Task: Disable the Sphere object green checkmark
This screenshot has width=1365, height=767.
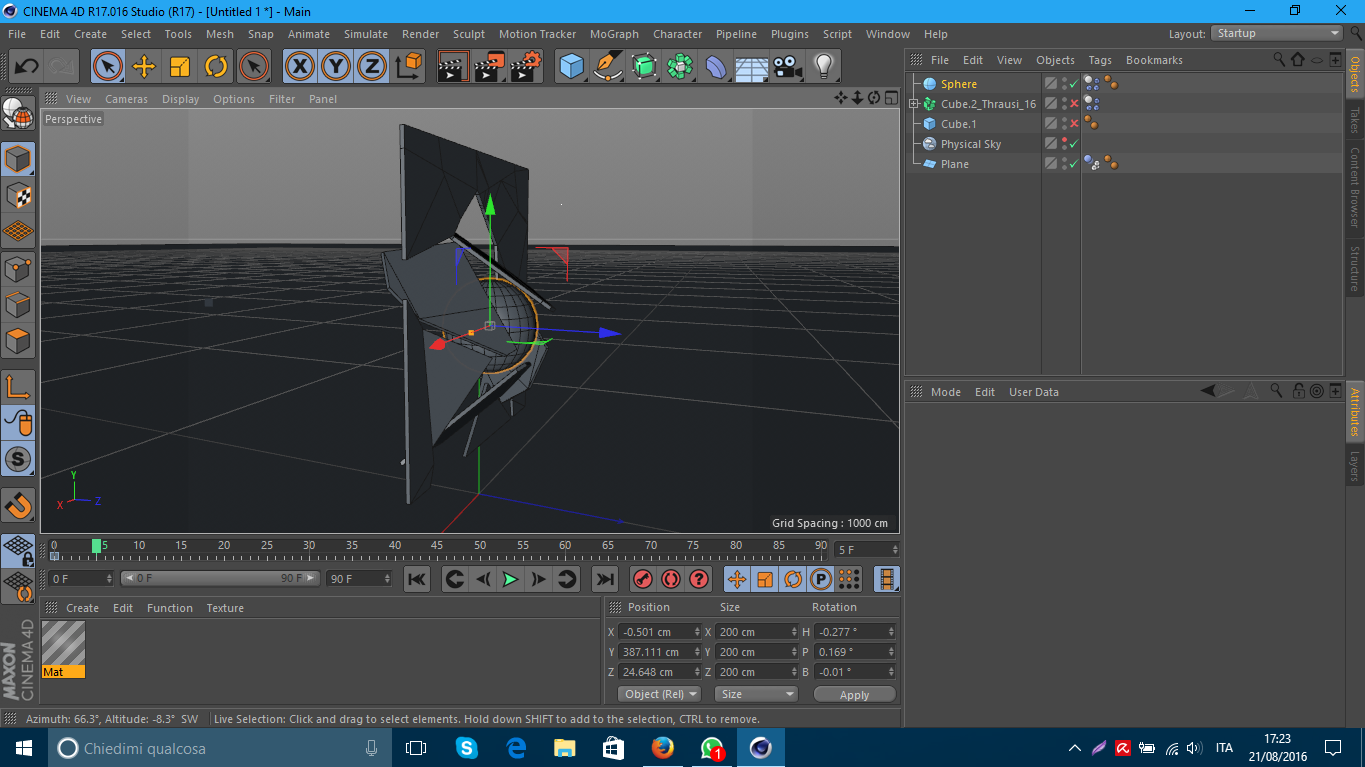Action: pyautogui.click(x=1074, y=85)
